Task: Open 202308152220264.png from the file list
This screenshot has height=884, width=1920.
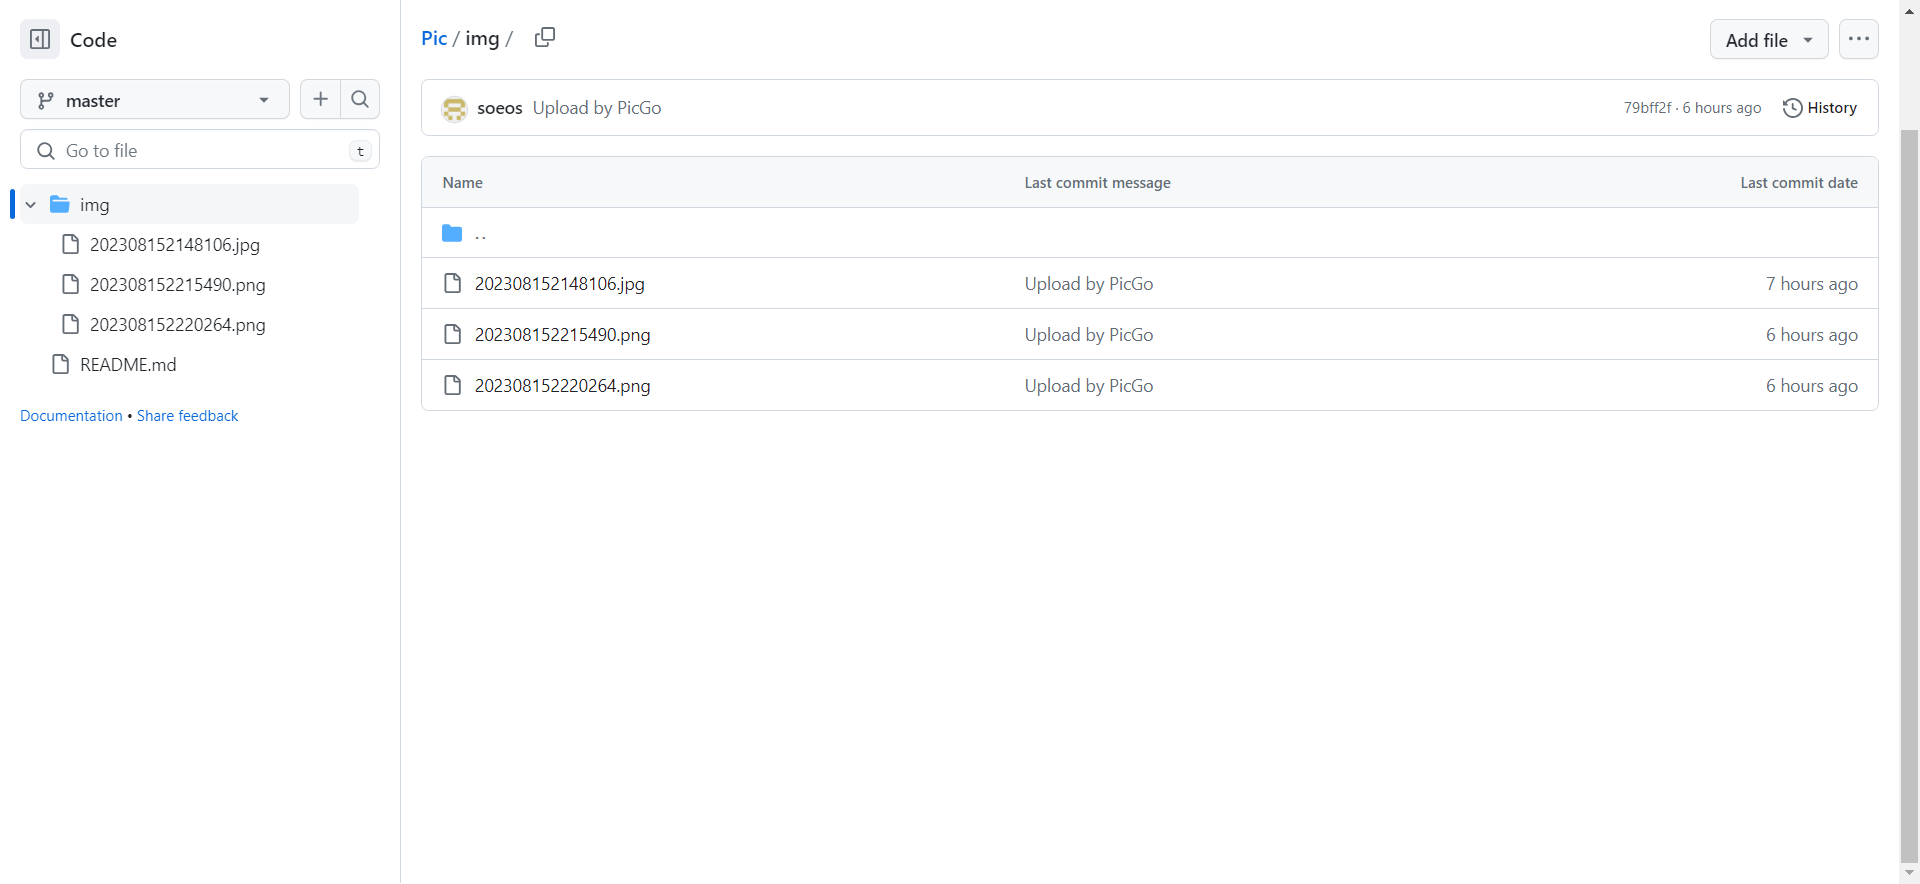Action: [x=562, y=386]
